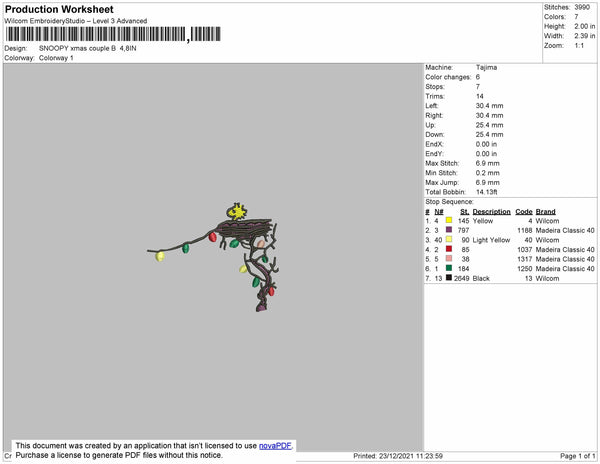This screenshot has height=464, width=600.
Task: Click the Colors value '7' in header
Action: (576, 17)
